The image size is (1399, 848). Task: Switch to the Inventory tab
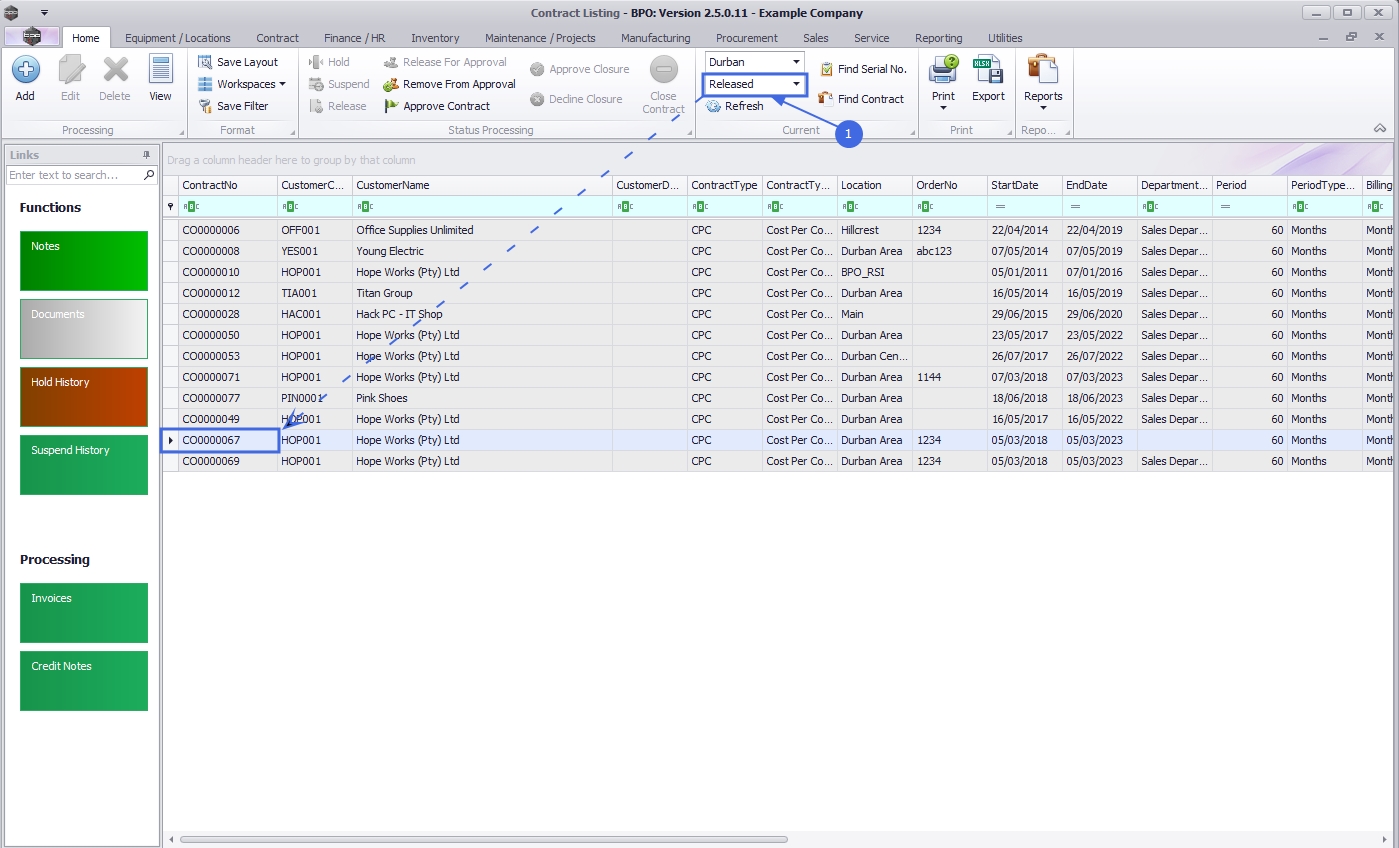435,38
